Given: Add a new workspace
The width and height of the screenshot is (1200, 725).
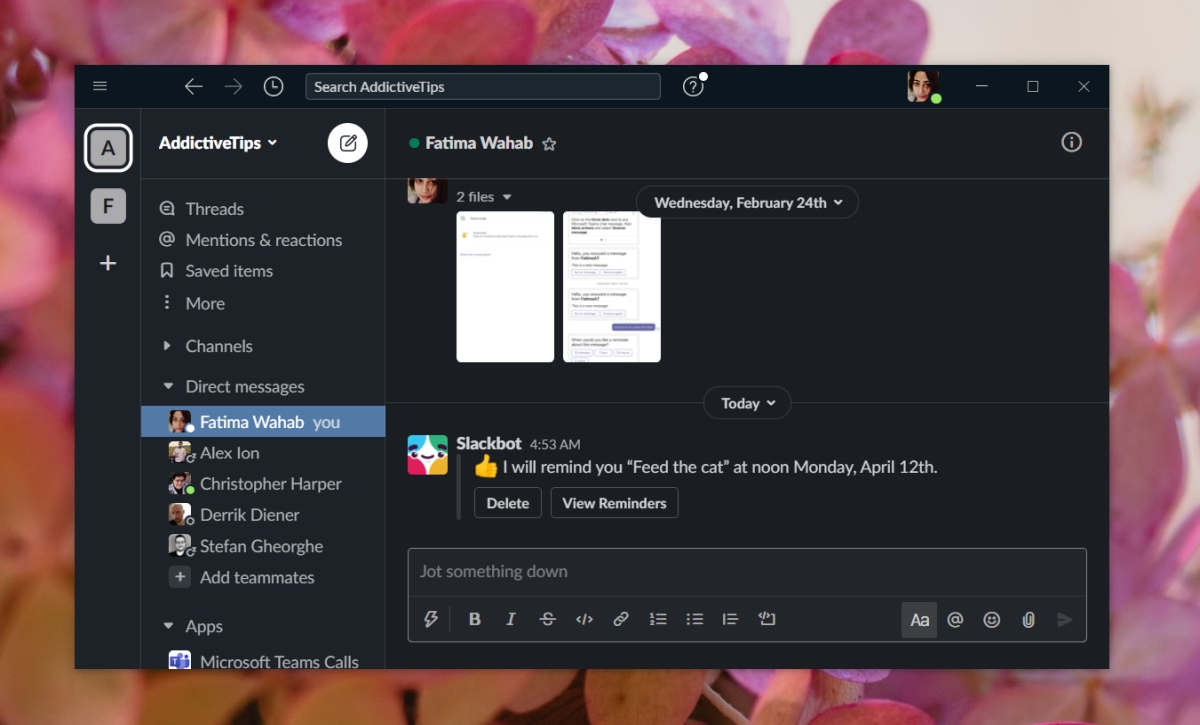Looking at the screenshot, I should point(108,263).
